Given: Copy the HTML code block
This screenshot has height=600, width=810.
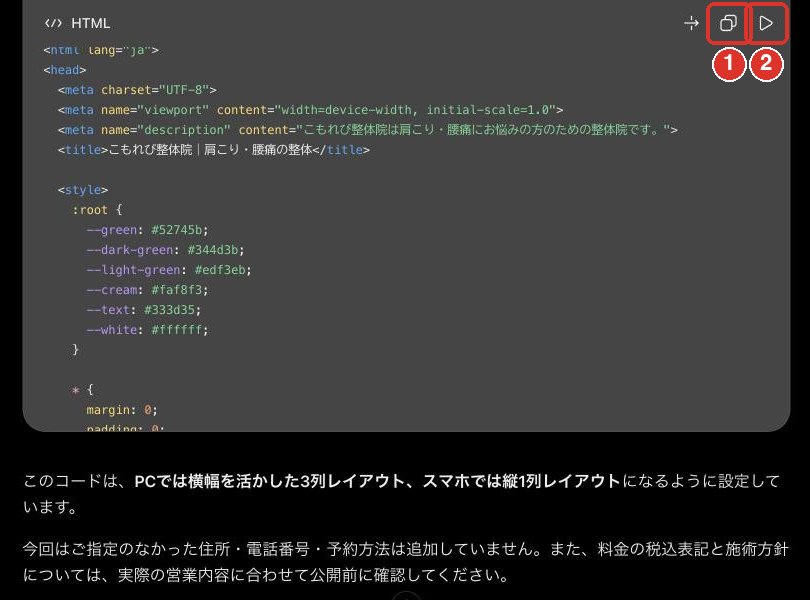Looking at the screenshot, I should (728, 23).
